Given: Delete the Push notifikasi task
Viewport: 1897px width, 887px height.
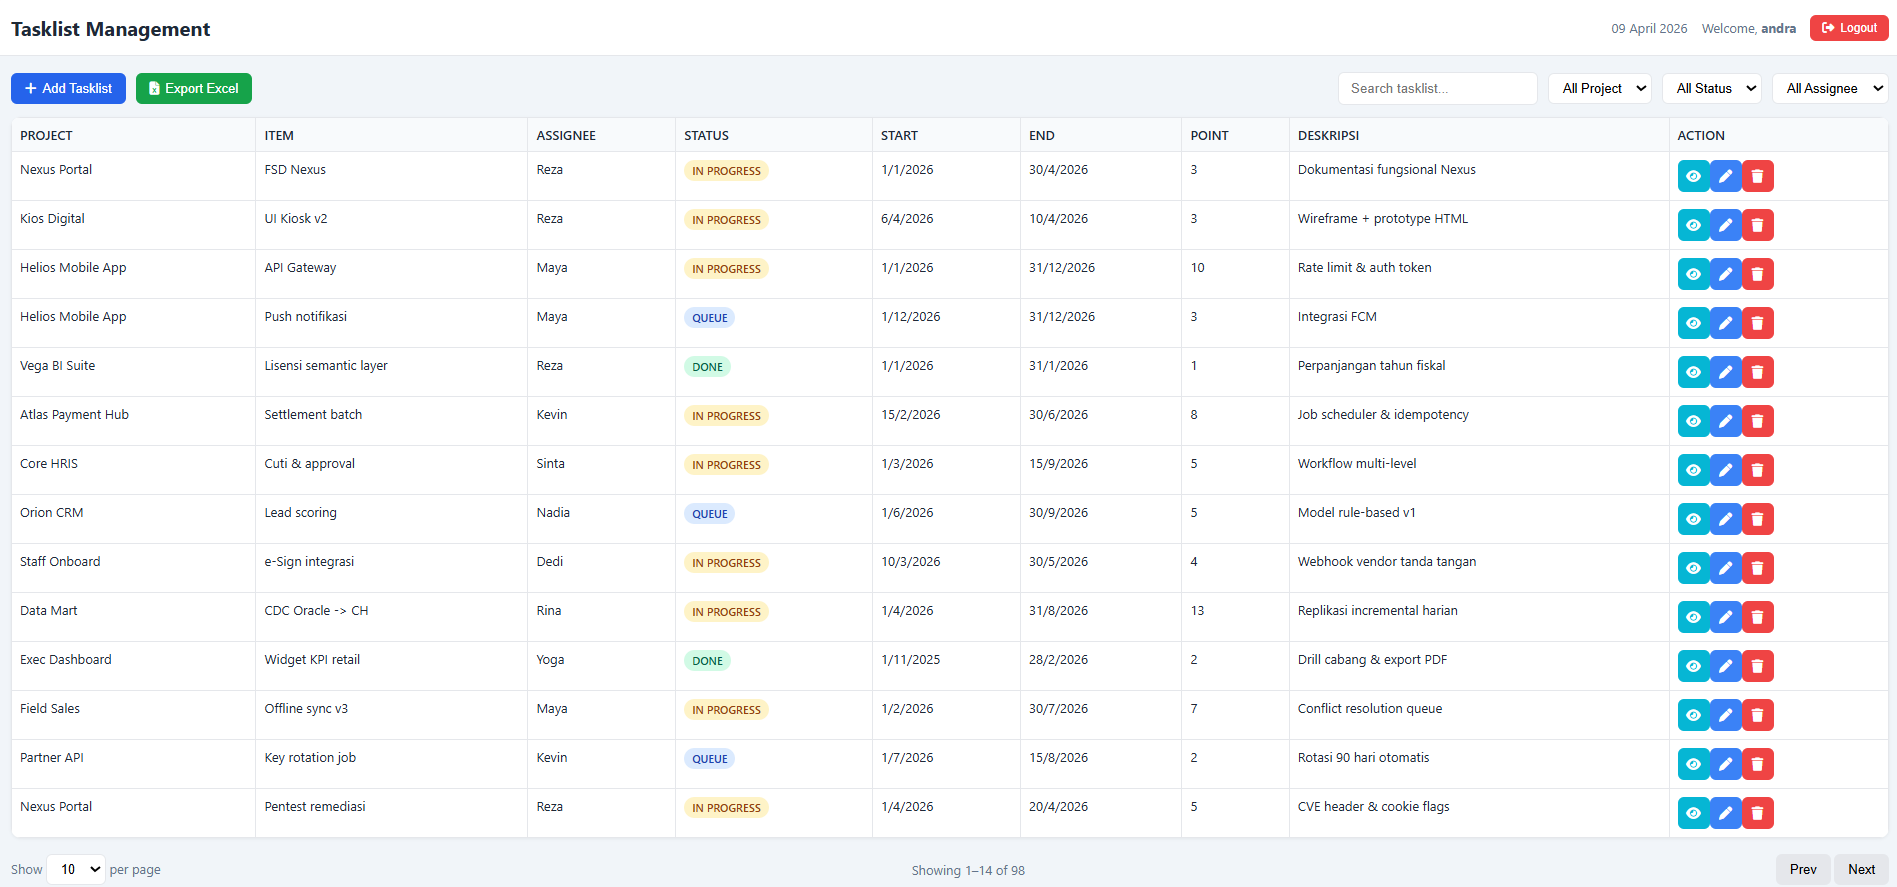Looking at the screenshot, I should 1757,323.
